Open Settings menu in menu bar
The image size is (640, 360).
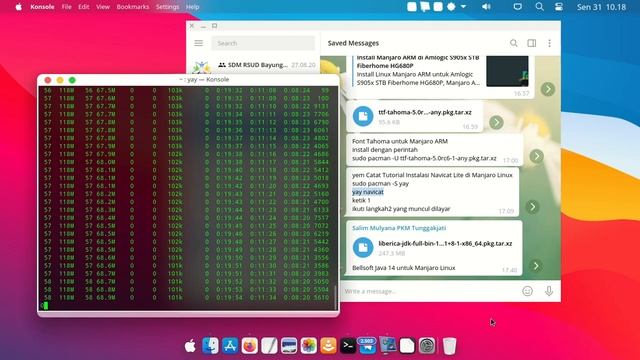click(x=167, y=7)
